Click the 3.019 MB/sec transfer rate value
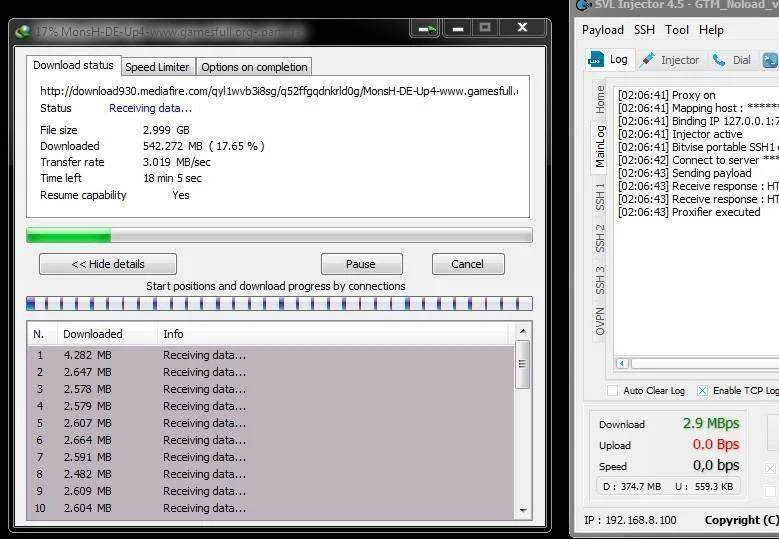Image resolution: width=779 pixels, height=539 pixels. (x=177, y=162)
